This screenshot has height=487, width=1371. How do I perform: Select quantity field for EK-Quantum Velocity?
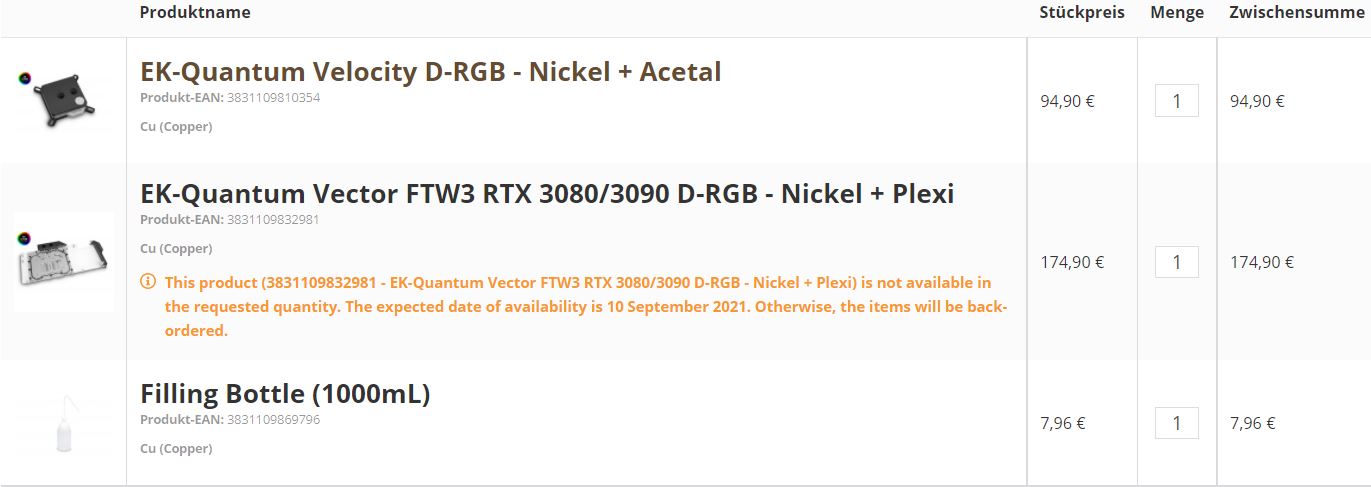(1177, 100)
